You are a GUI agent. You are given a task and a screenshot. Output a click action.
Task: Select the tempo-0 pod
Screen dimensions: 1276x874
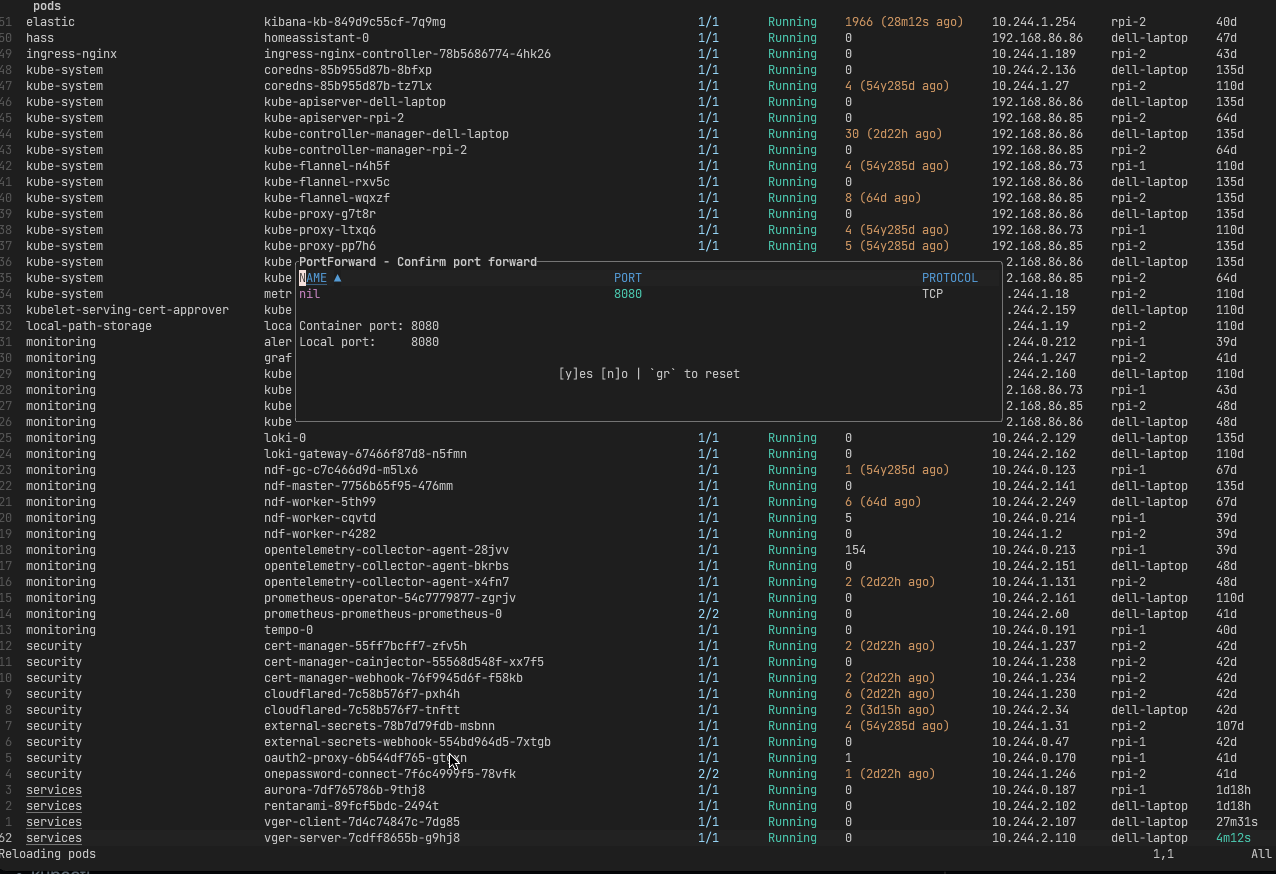click(288, 630)
